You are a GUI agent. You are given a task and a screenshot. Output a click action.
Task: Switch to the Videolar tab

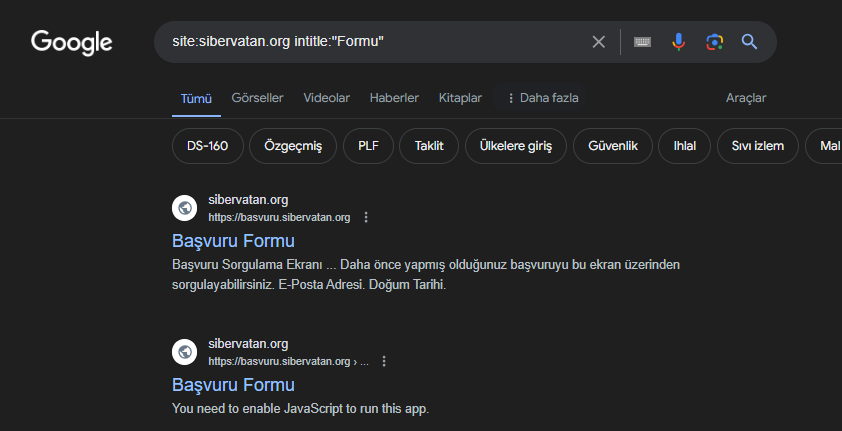tap(326, 98)
